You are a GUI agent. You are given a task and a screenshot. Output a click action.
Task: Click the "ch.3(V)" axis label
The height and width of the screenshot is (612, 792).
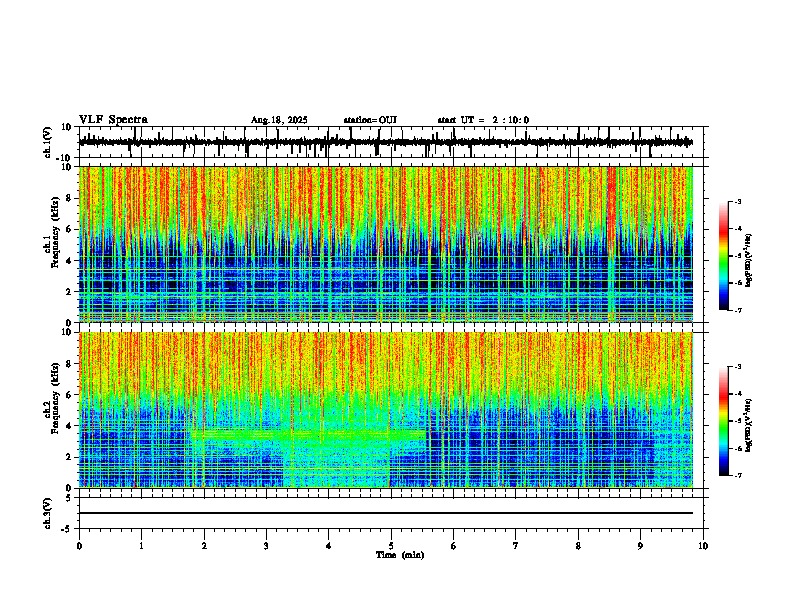(48, 514)
